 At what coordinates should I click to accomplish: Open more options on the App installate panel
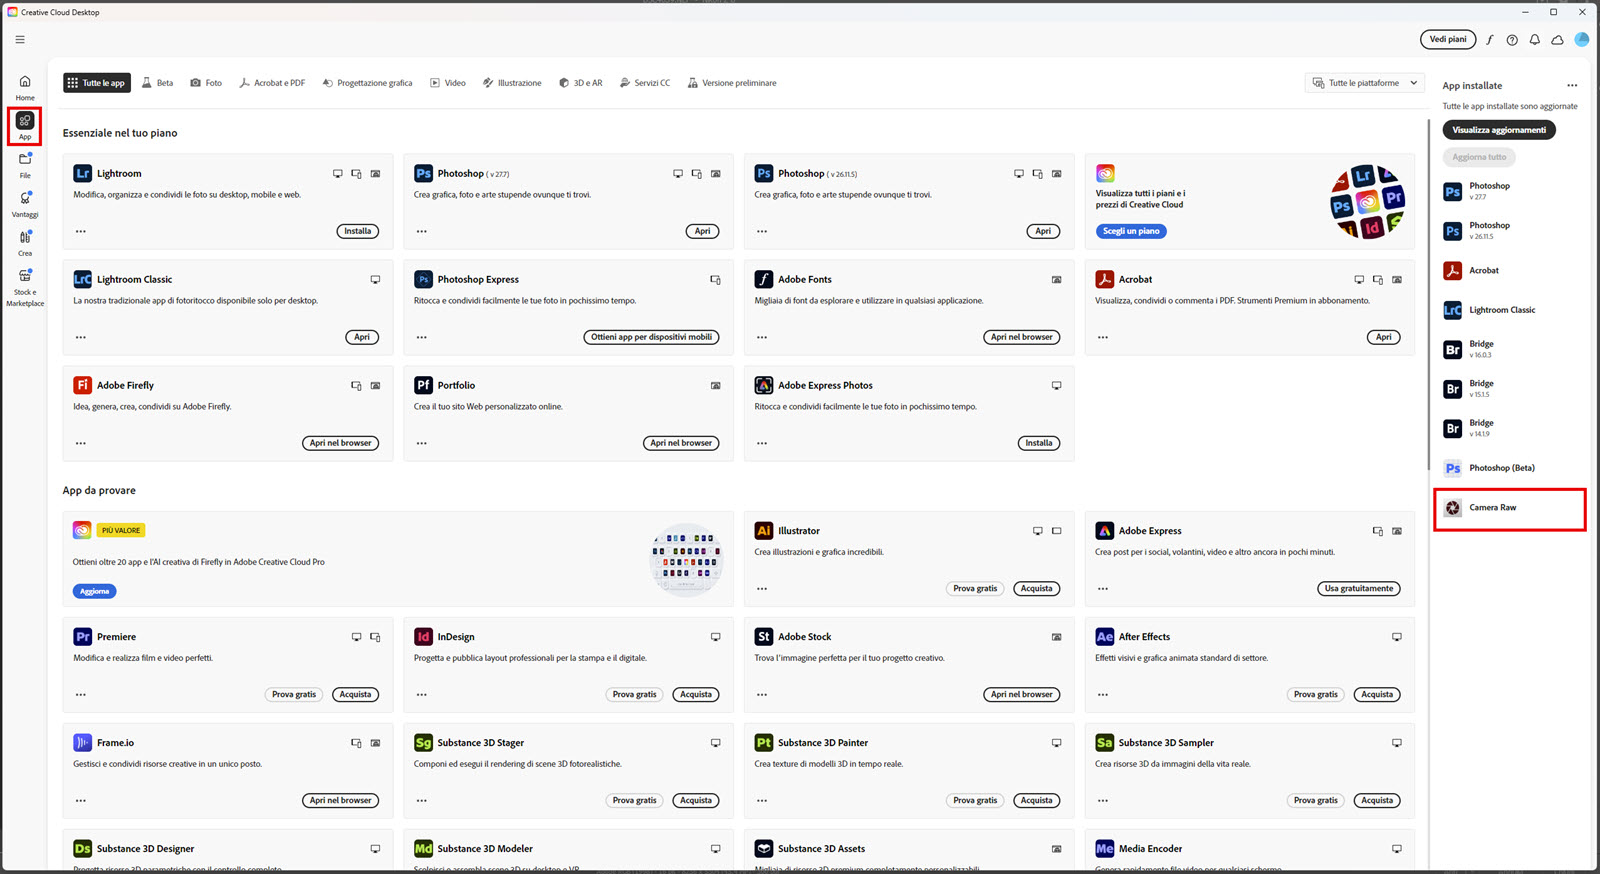click(x=1572, y=86)
